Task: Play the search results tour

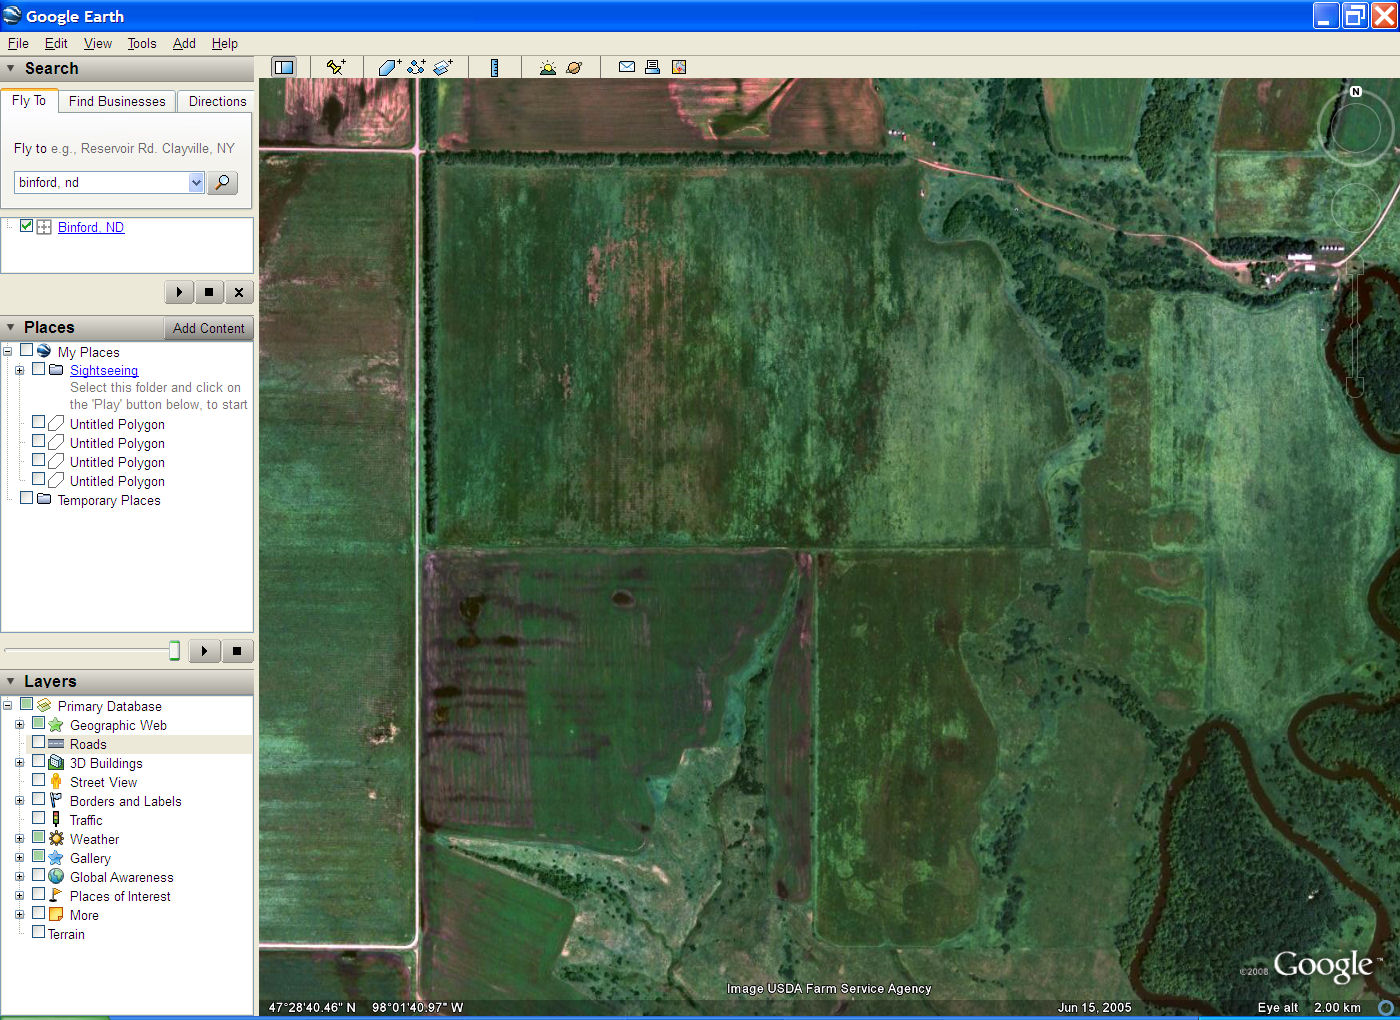Action: point(179,292)
